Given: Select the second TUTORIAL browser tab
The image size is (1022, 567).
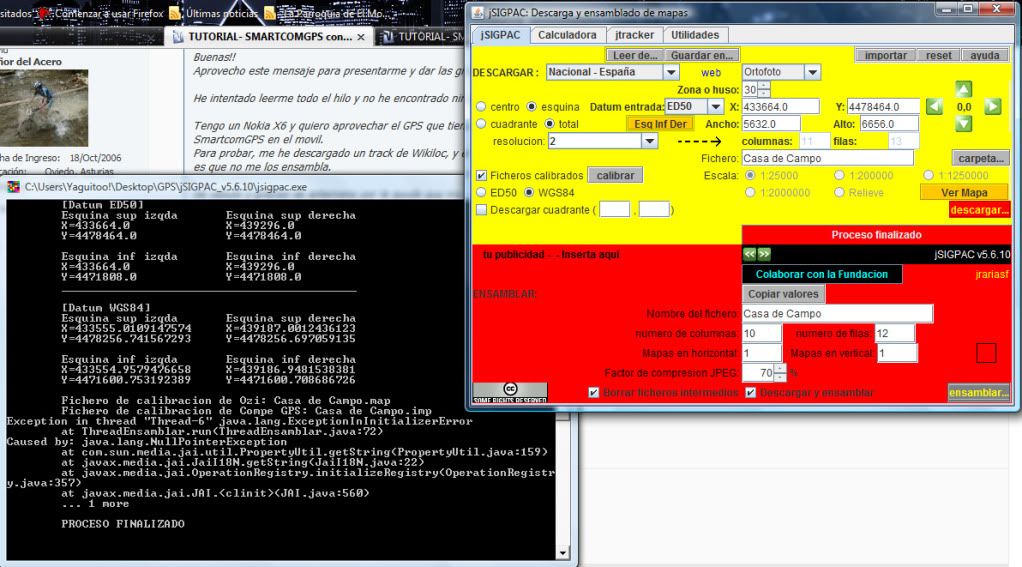Looking at the screenshot, I should point(422,37).
